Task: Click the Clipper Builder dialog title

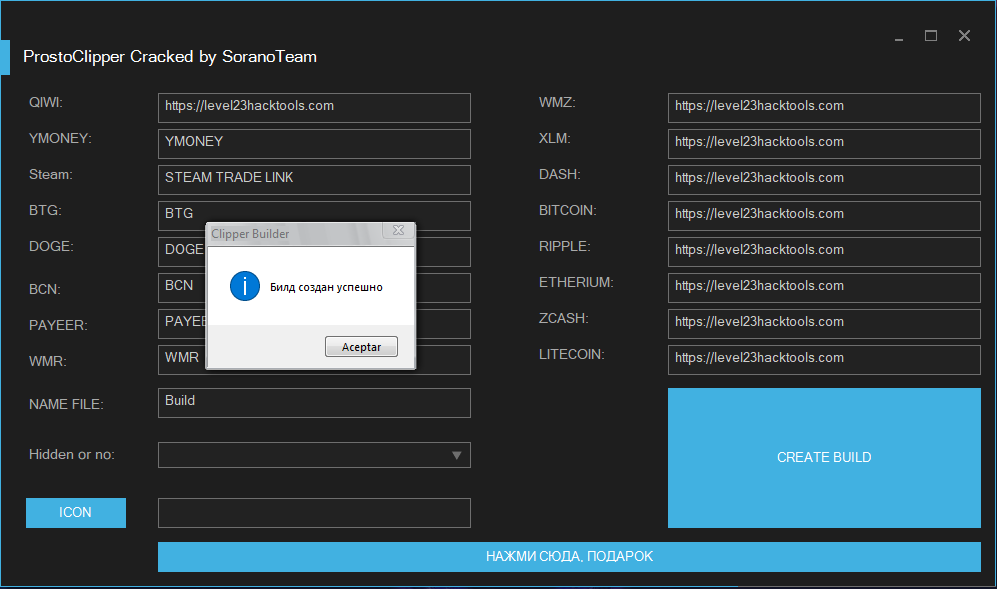Action: (250, 233)
